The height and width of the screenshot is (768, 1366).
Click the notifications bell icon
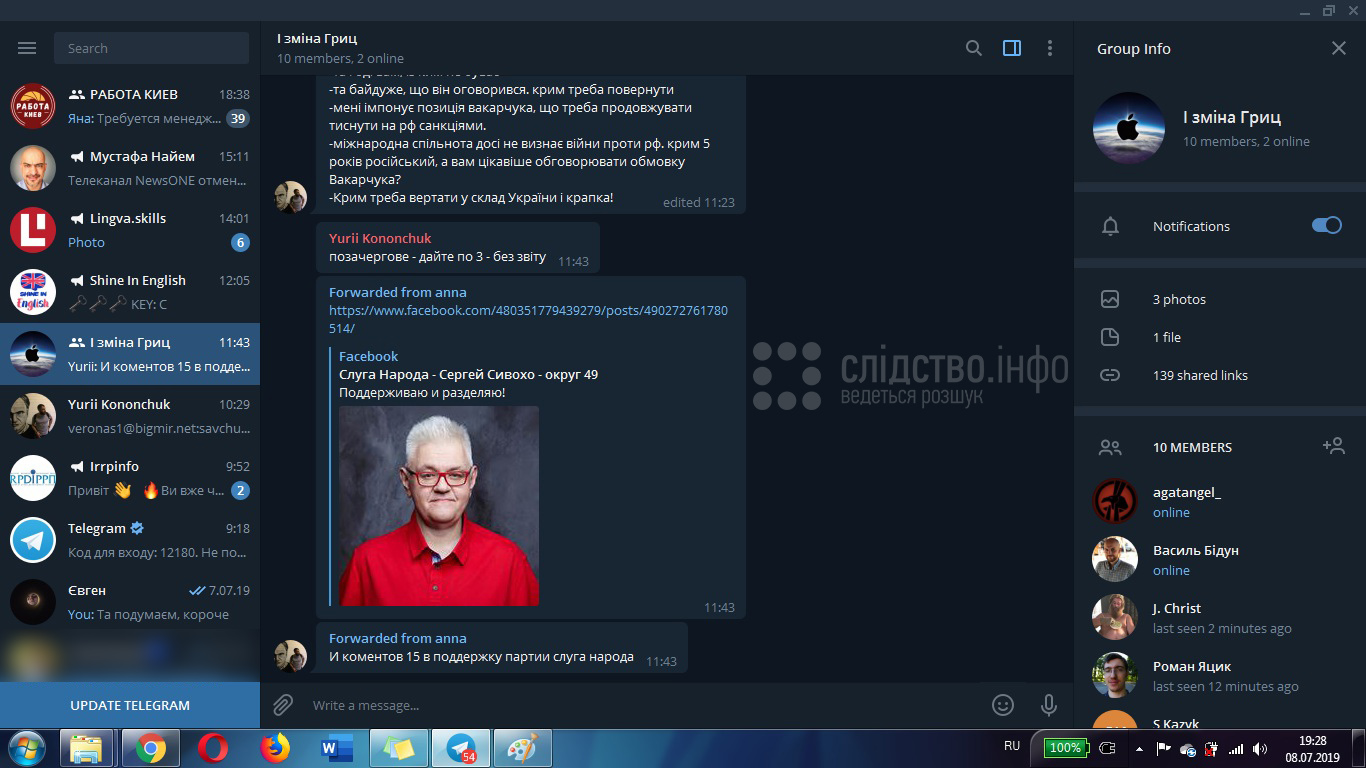(x=1110, y=226)
